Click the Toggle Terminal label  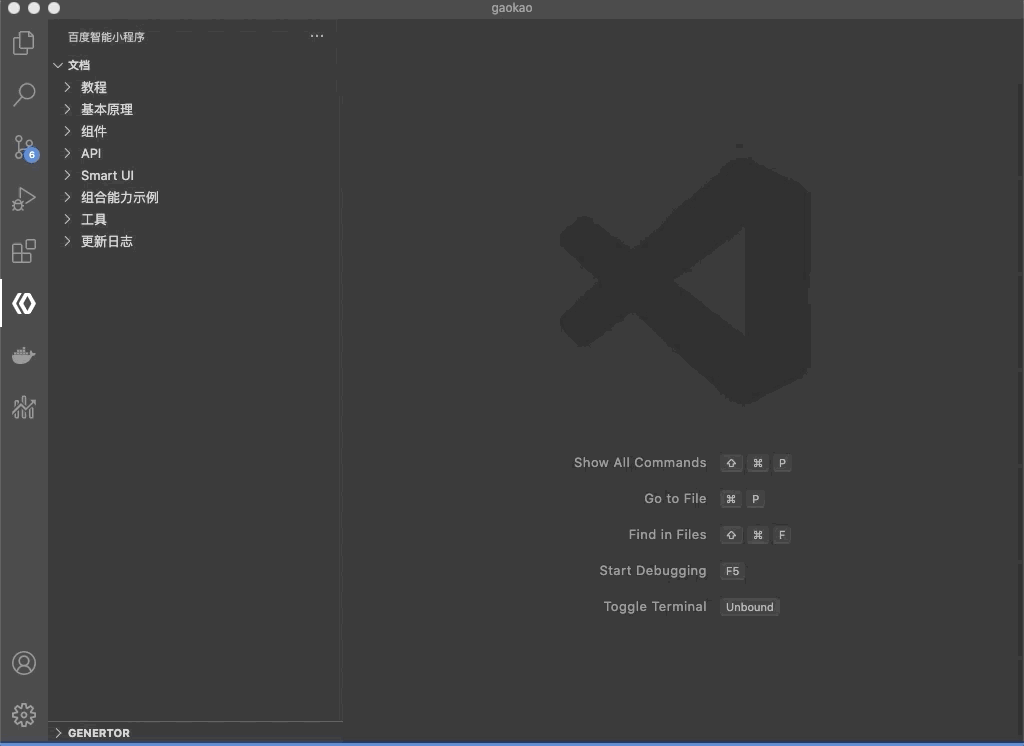tap(655, 607)
